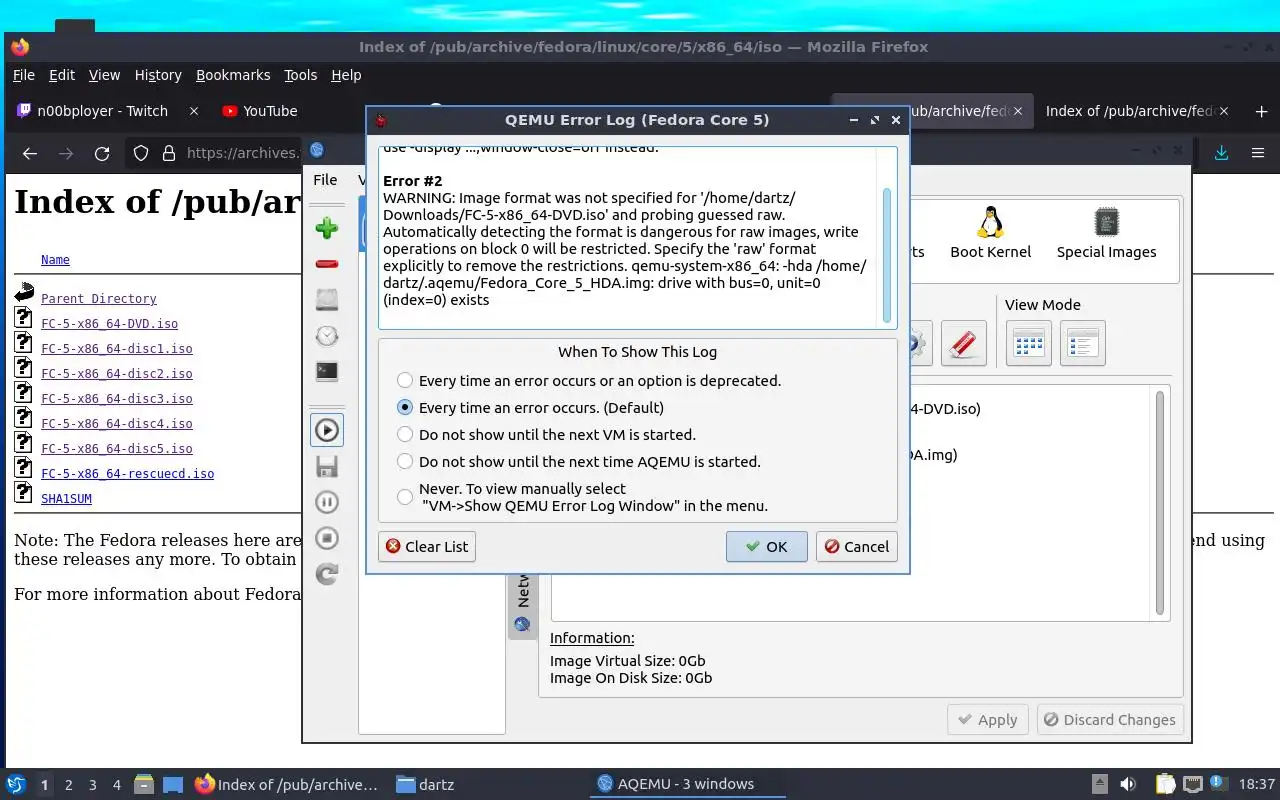Click the volume speaker tray icon
Image resolution: width=1280 pixels, height=800 pixels.
pos(1127,784)
